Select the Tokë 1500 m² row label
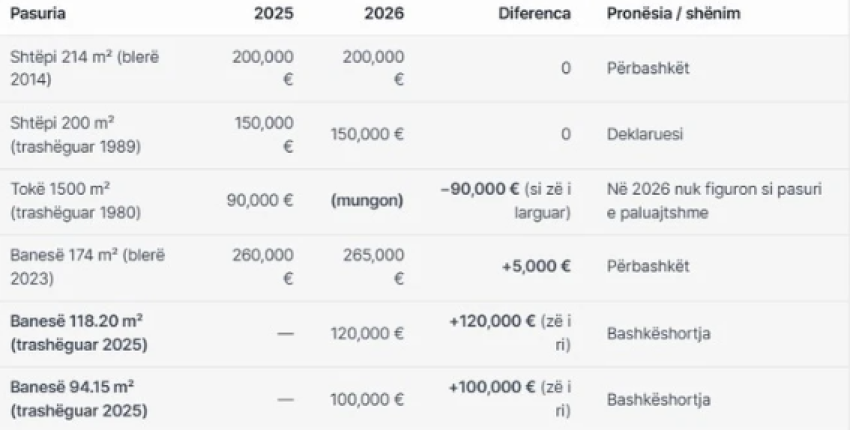This screenshot has width=850, height=430. (75, 200)
